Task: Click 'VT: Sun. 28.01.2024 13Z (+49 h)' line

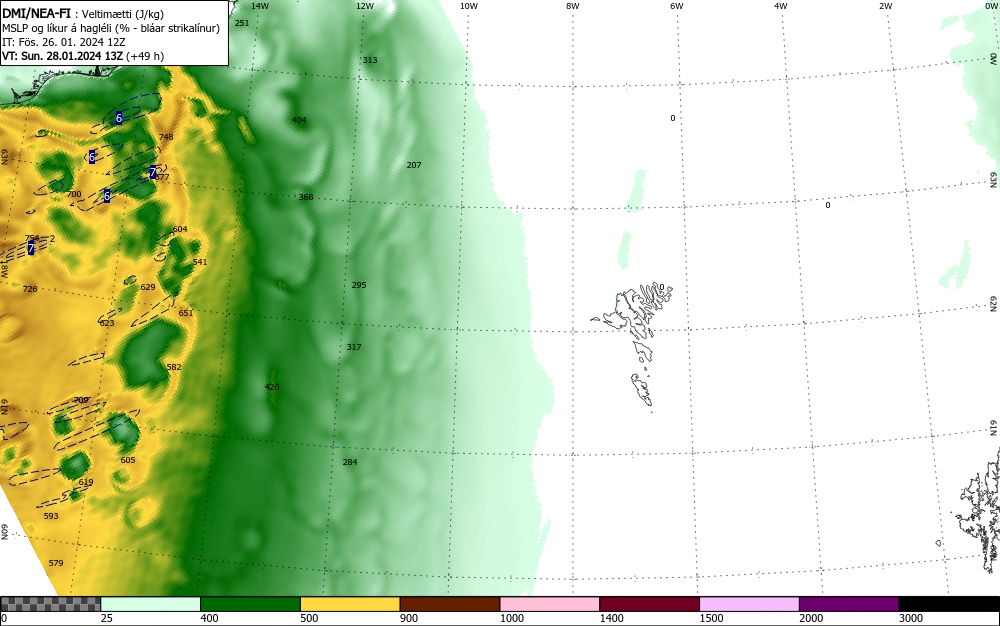Action: tap(83, 56)
